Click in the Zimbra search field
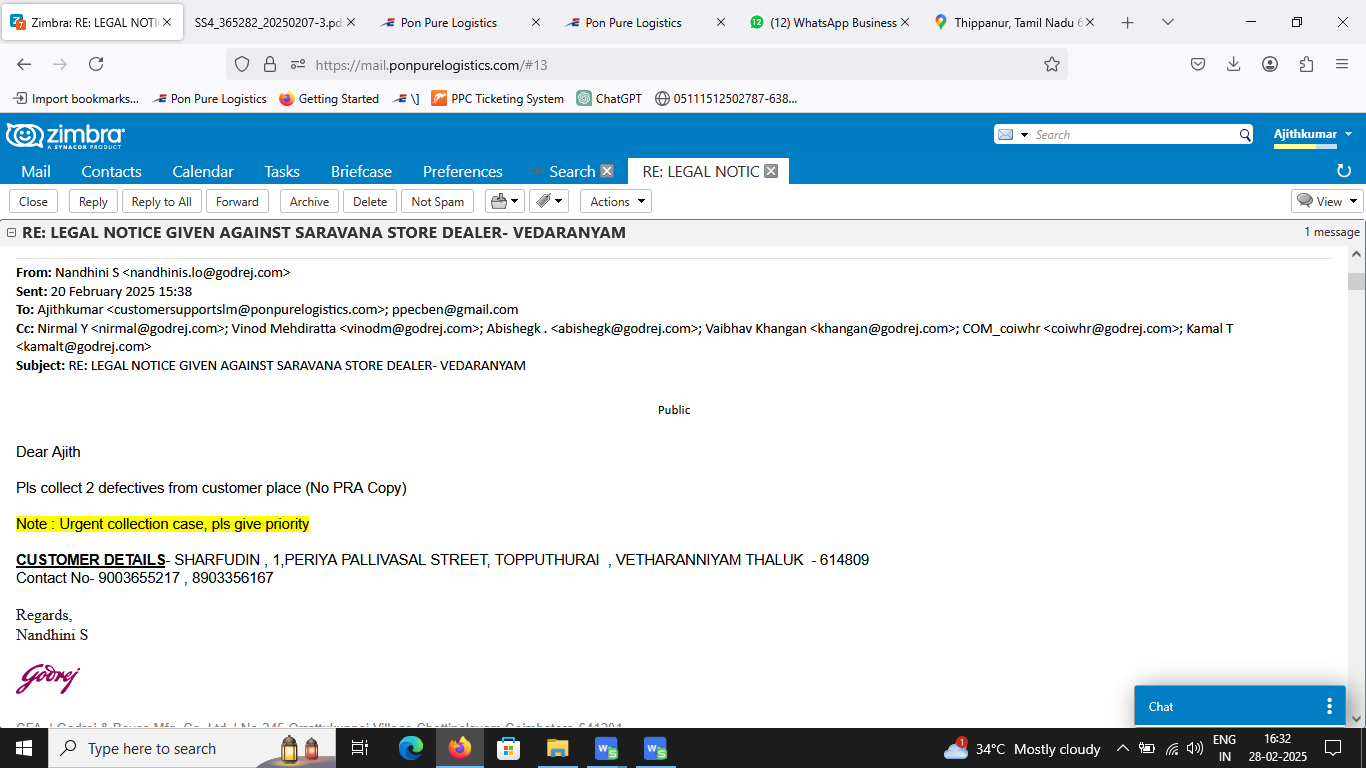The width and height of the screenshot is (1366, 768). coord(1133,135)
